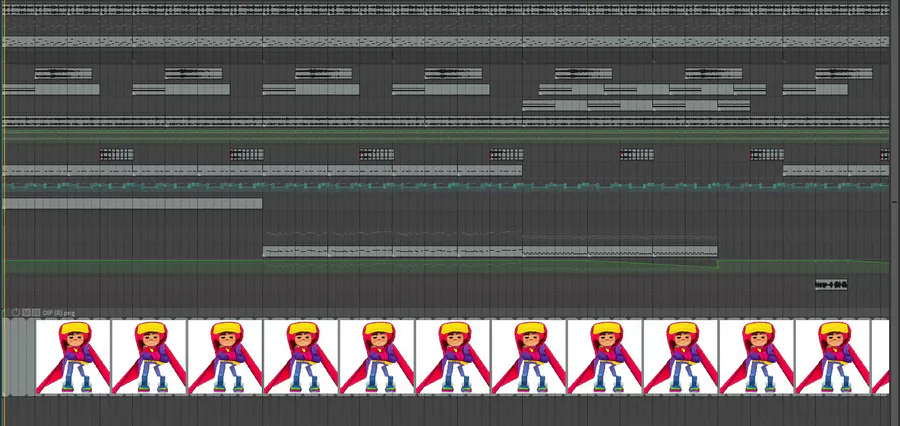Screen dimensions: 900x426
Task: Toggle the M mute icon on OIP (8).png
Action: click(26, 312)
